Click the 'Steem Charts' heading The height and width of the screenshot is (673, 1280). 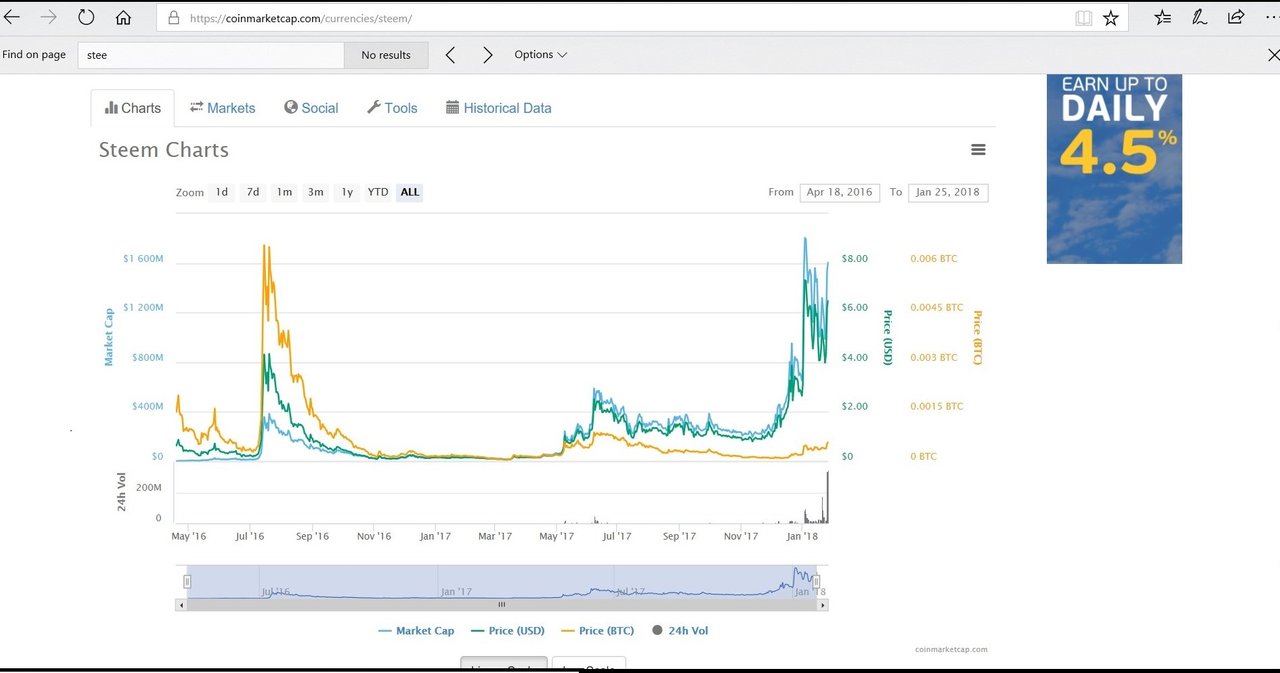click(x=164, y=150)
